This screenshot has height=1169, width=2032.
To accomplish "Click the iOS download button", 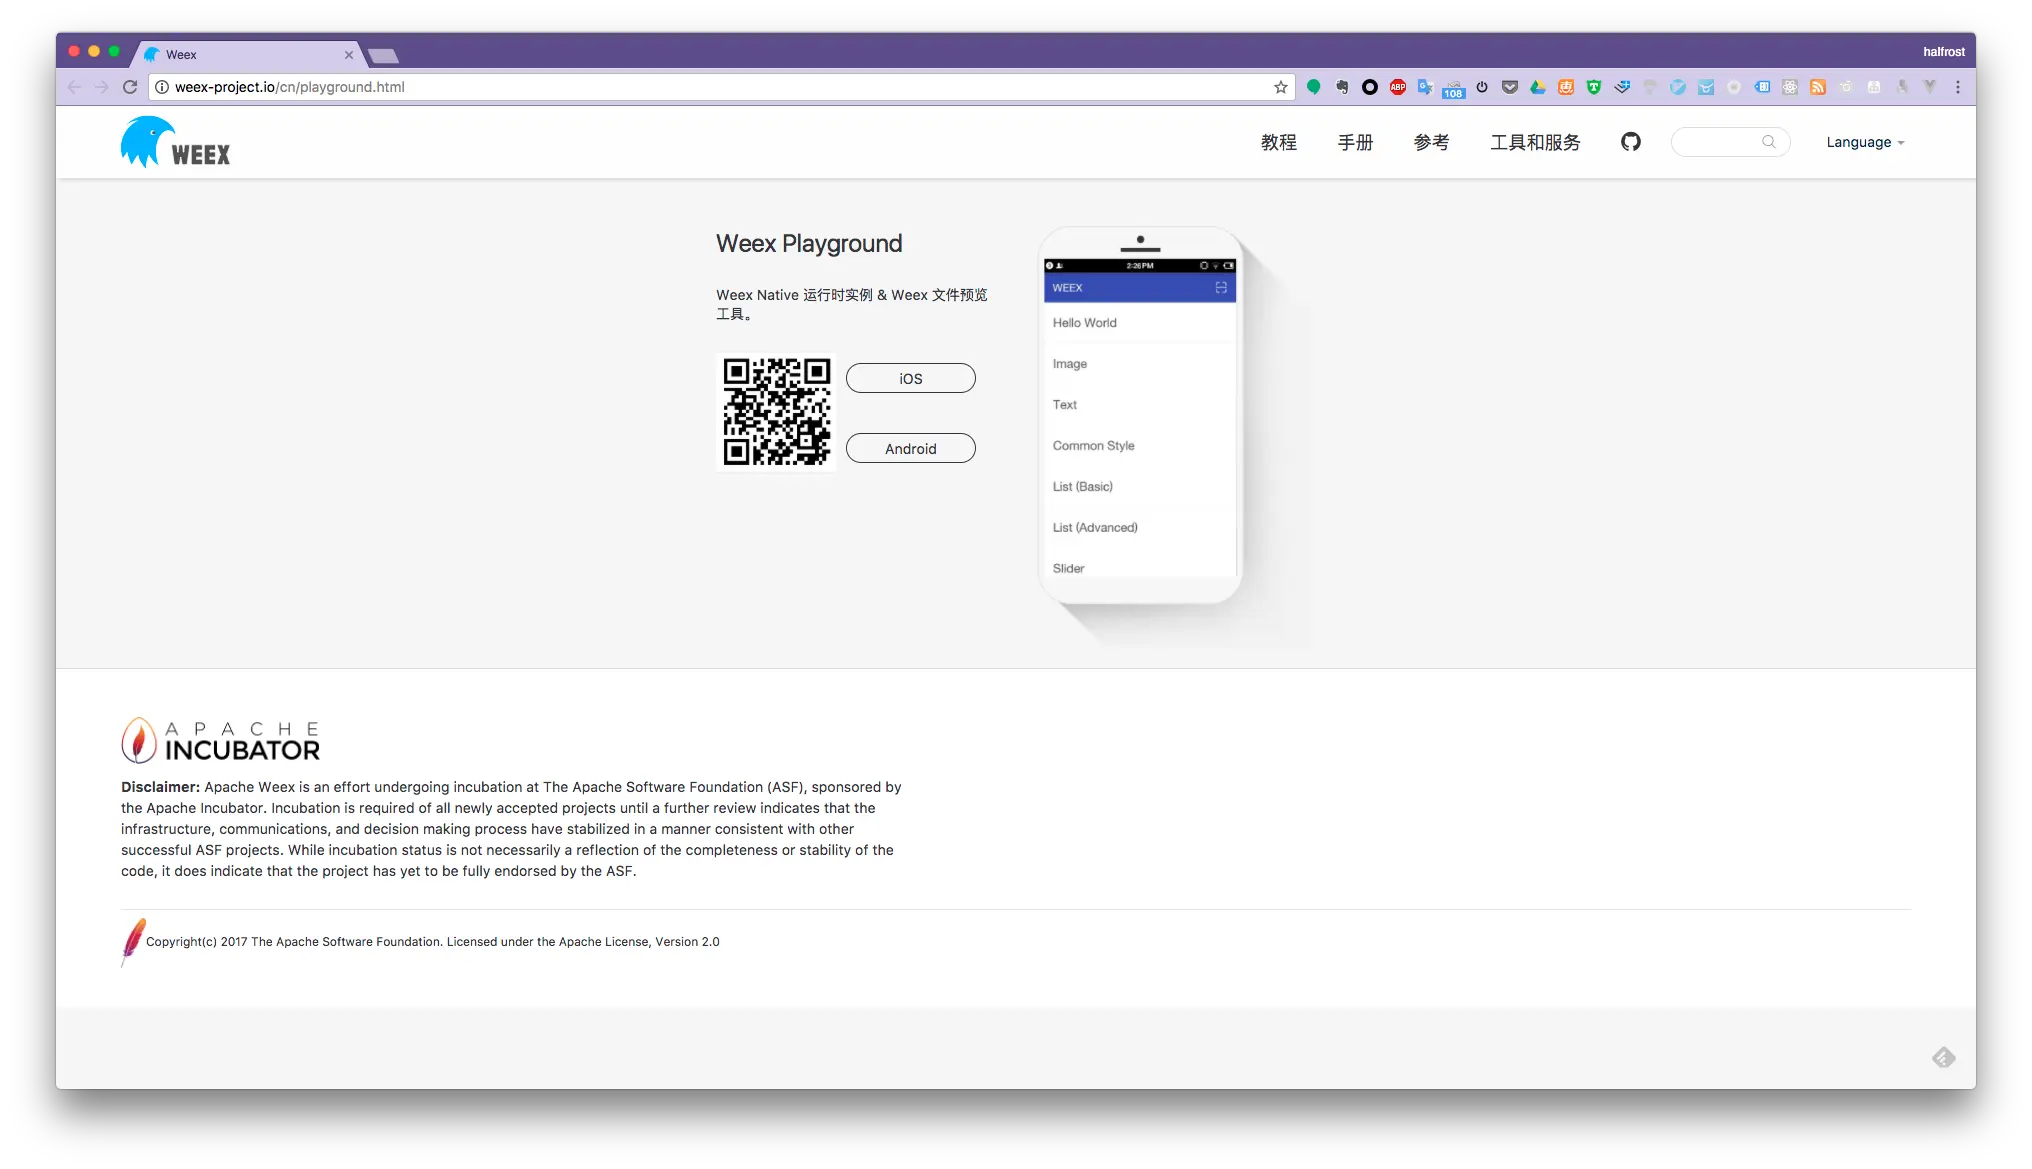I will [910, 378].
